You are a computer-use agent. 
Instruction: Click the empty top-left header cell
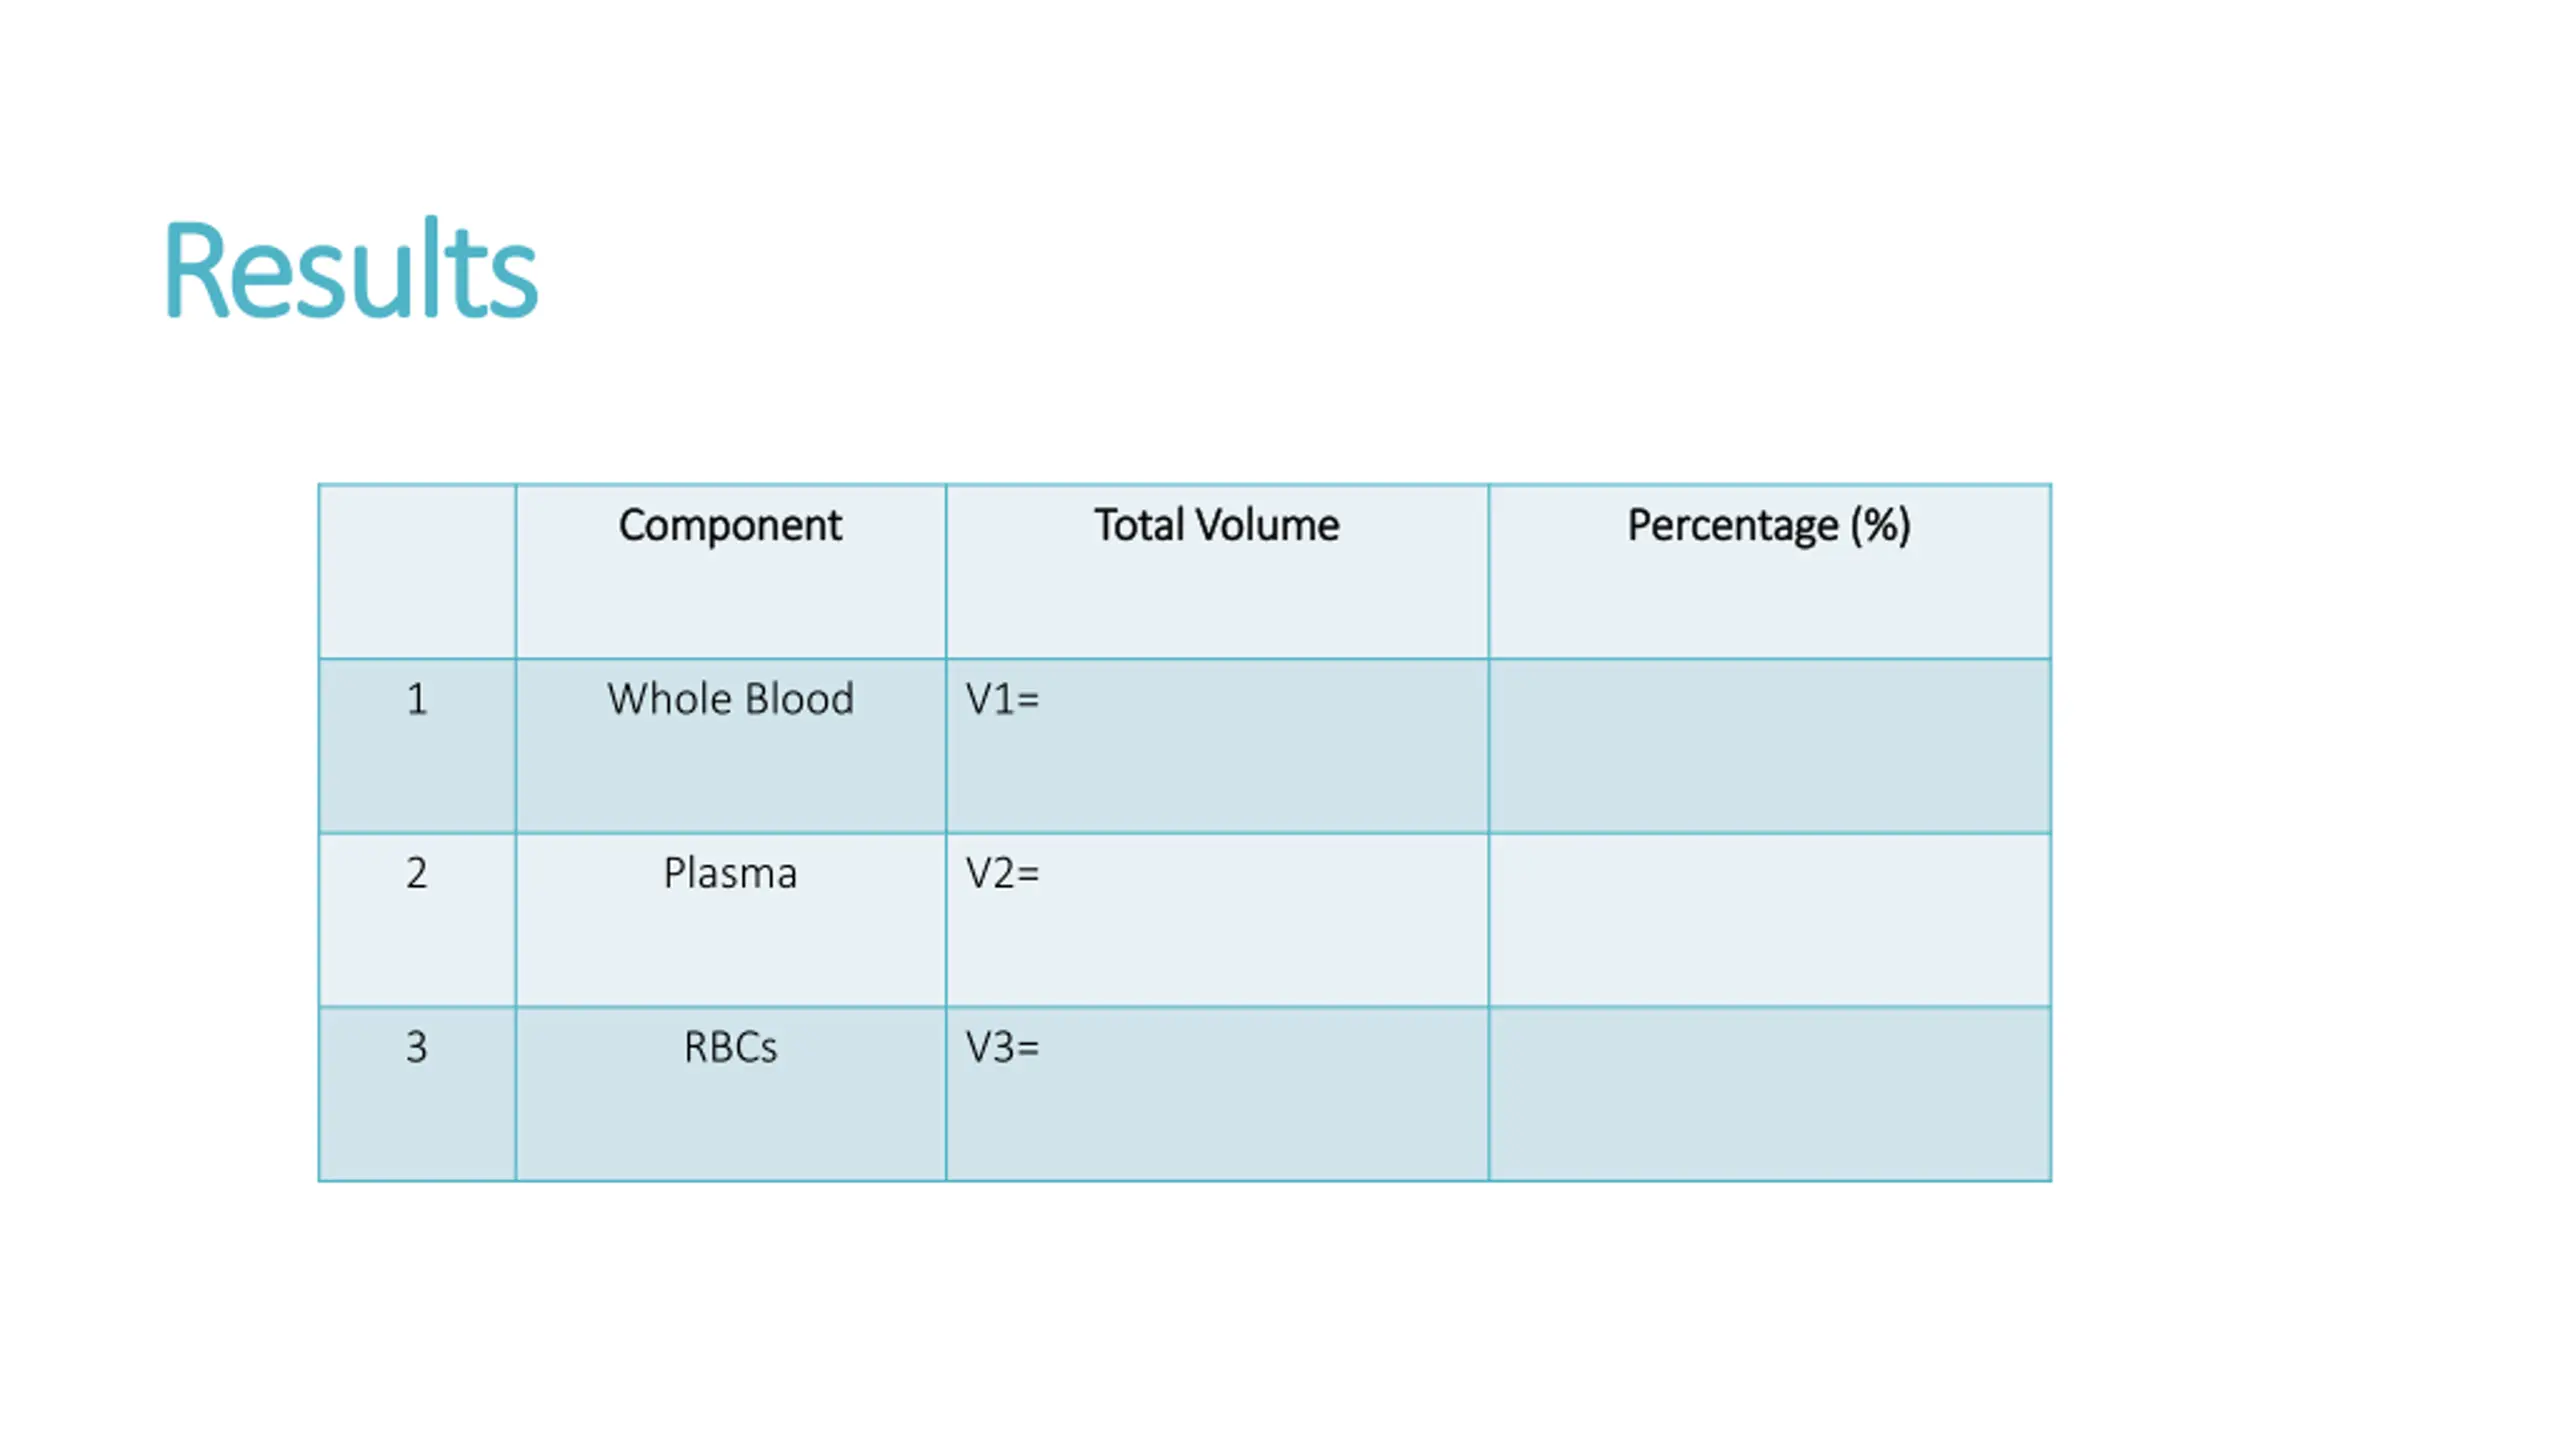pos(417,571)
